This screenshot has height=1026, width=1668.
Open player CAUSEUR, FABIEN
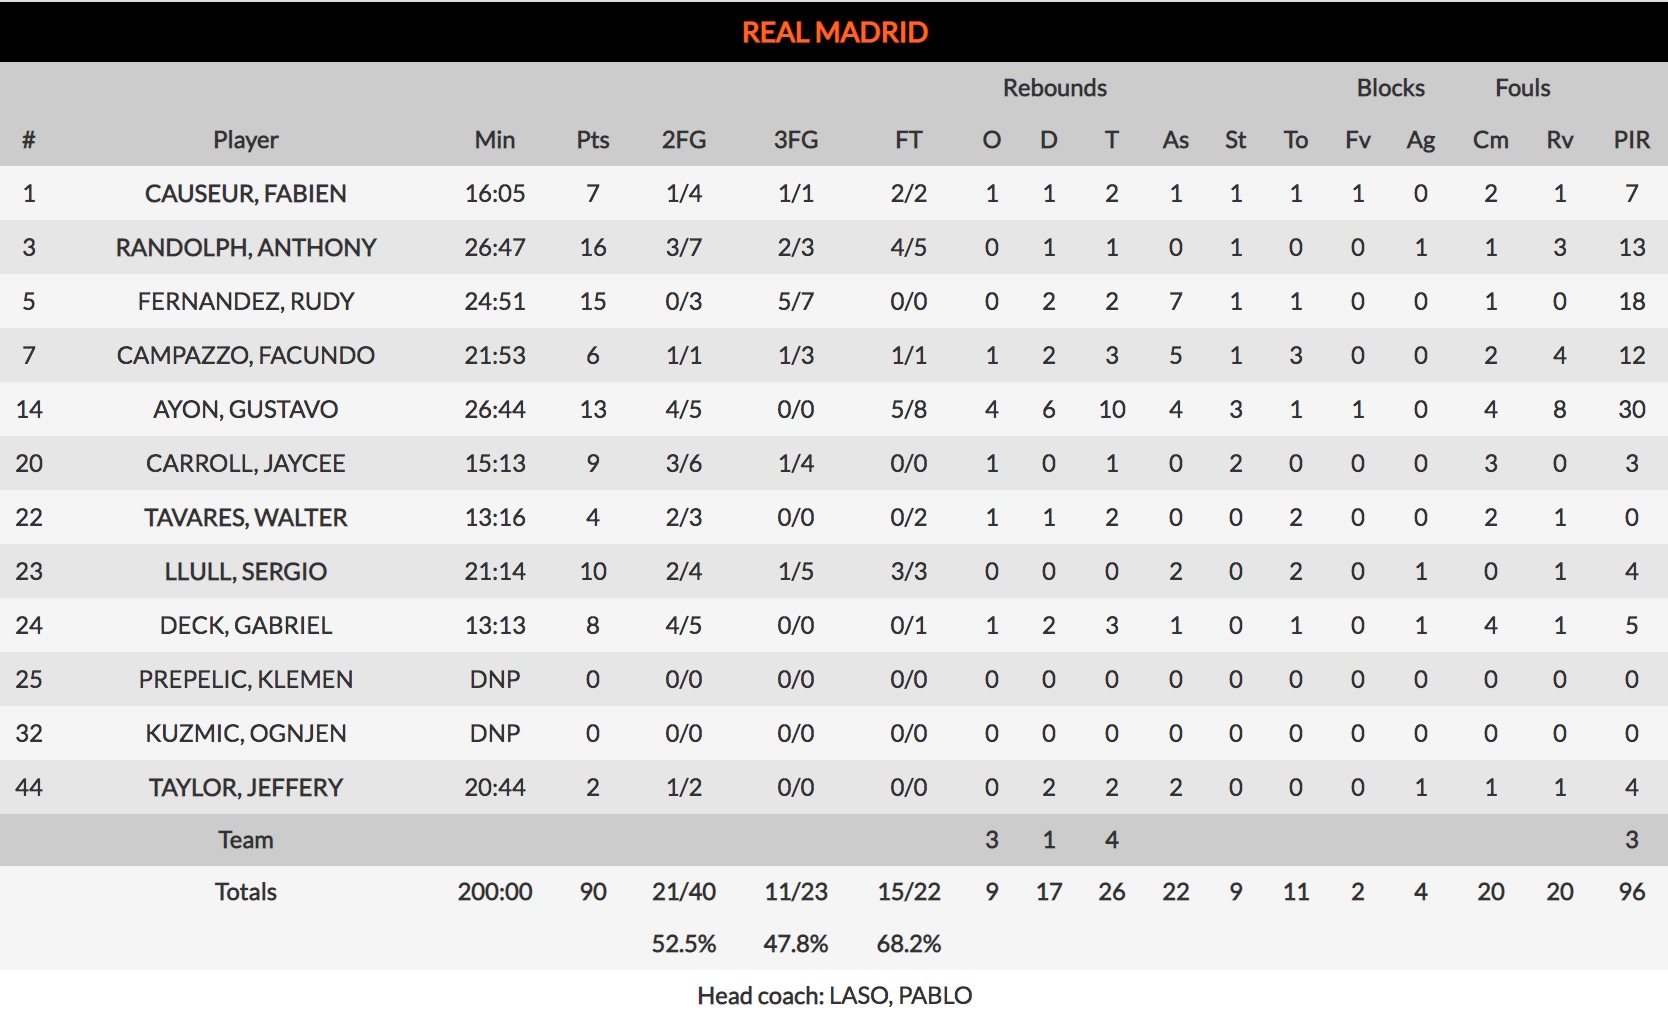tap(246, 194)
